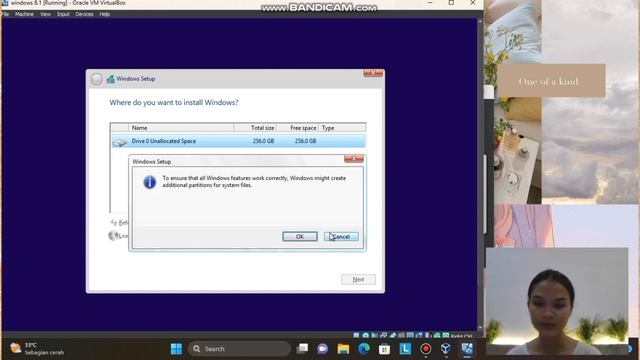This screenshot has height=360, width=640.
Task: Click the Load driver link in Windows Setup
Action: 118,236
